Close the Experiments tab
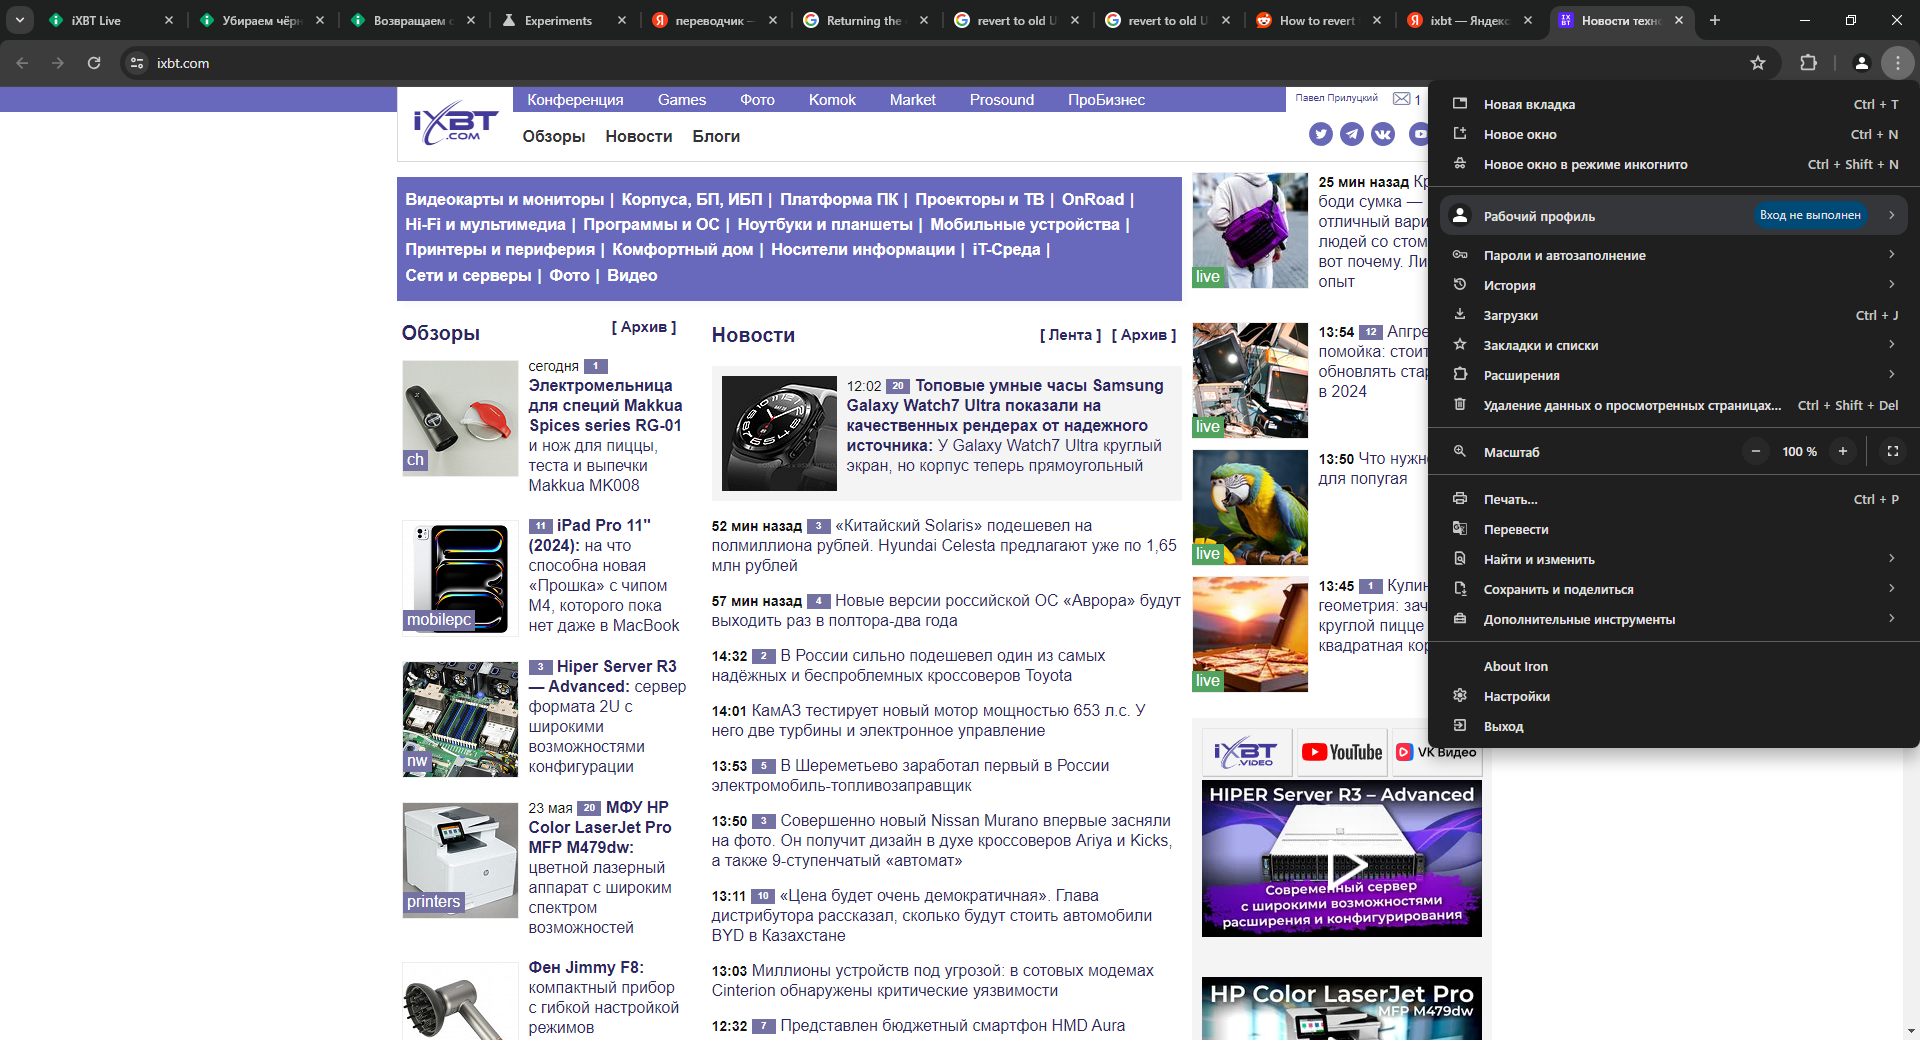This screenshot has height=1040, width=1920. 621,20
